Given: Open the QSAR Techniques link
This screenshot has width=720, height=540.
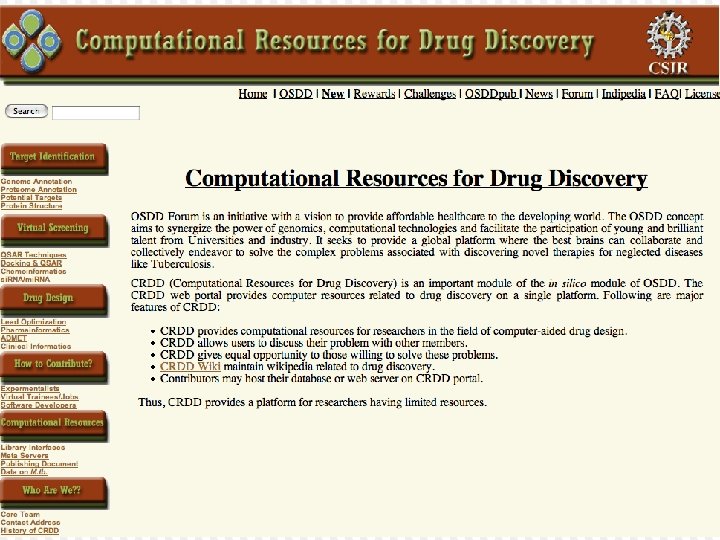Looking at the screenshot, I should click(33, 255).
